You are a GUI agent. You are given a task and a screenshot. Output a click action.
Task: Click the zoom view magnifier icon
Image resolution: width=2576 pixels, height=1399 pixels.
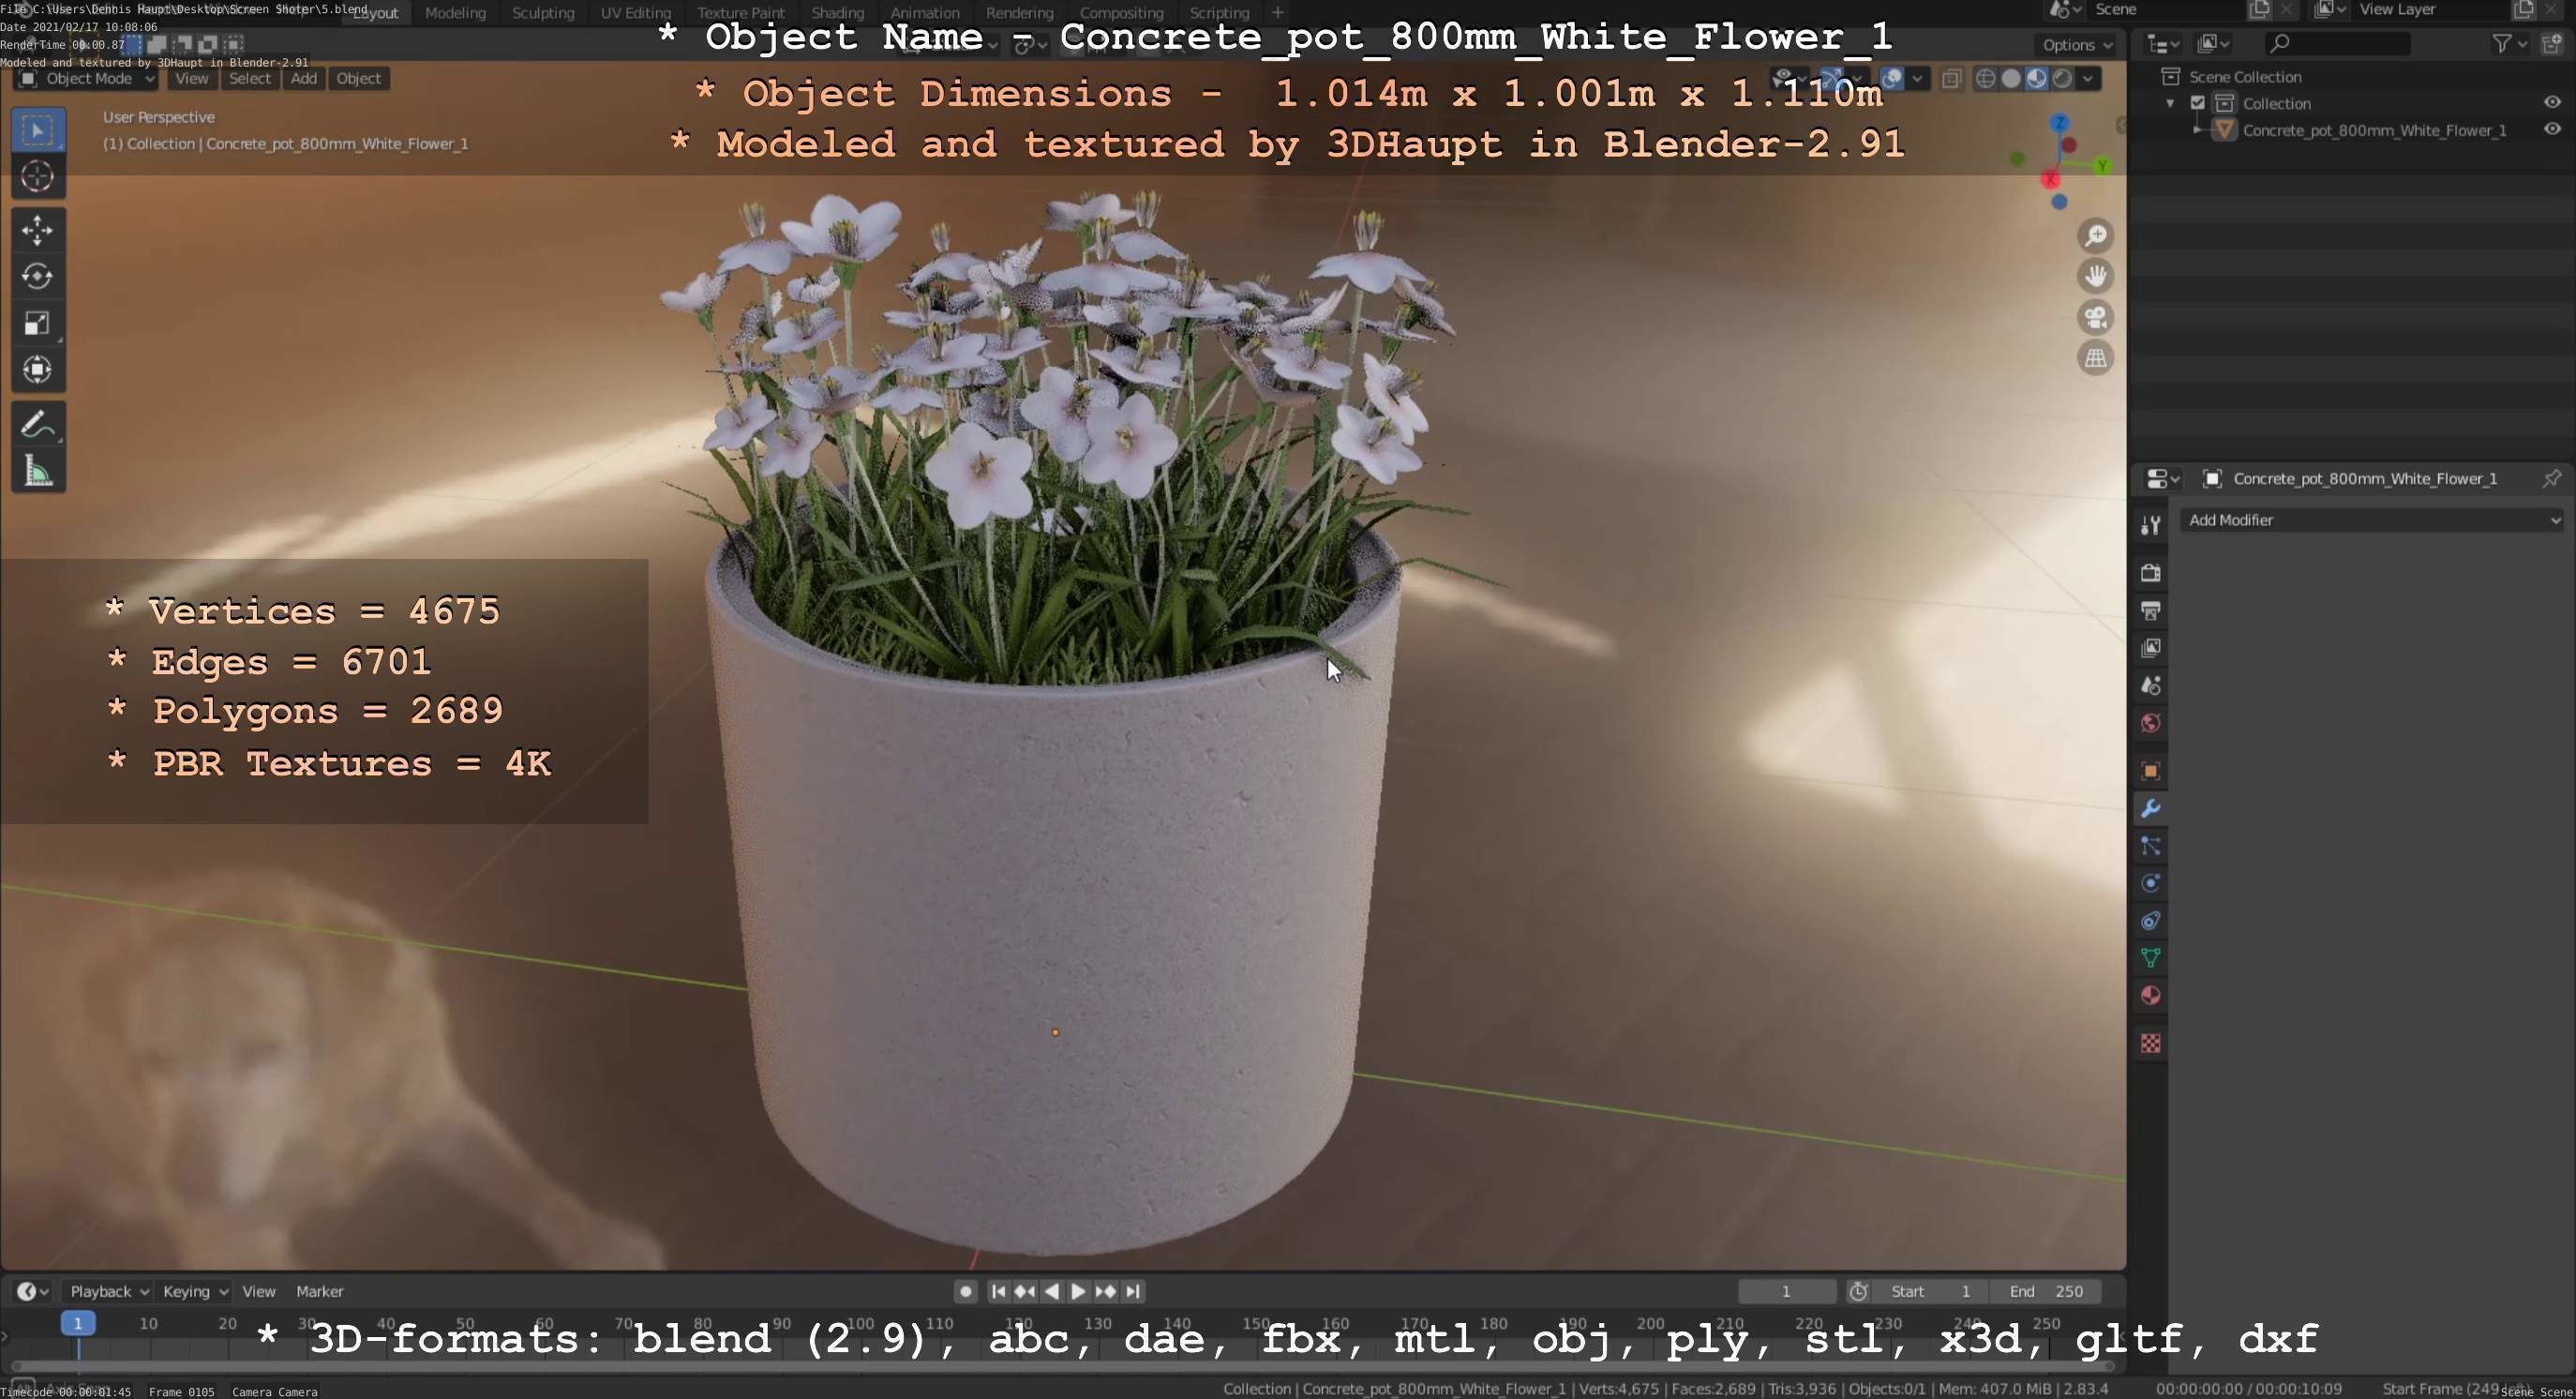click(2095, 236)
